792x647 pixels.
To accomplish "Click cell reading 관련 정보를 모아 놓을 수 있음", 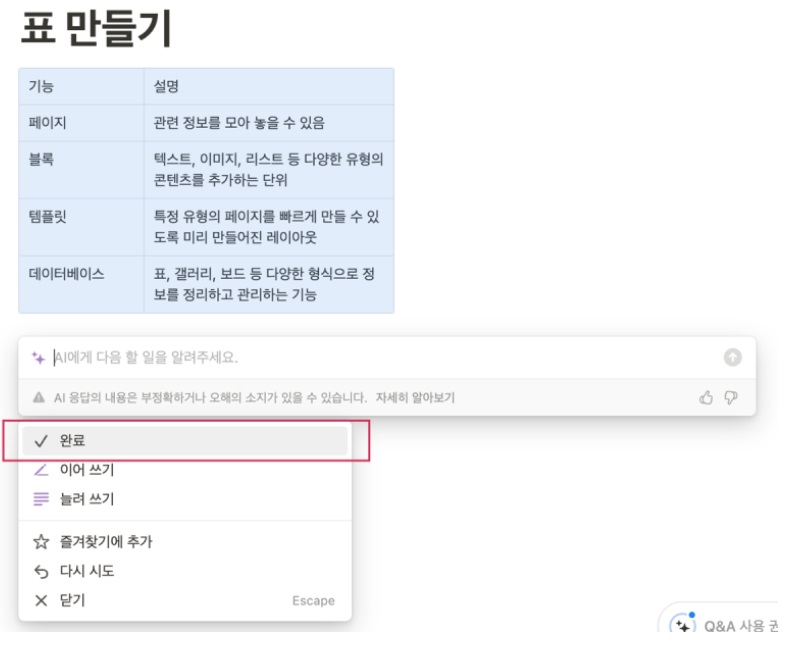I will click(269, 123).
